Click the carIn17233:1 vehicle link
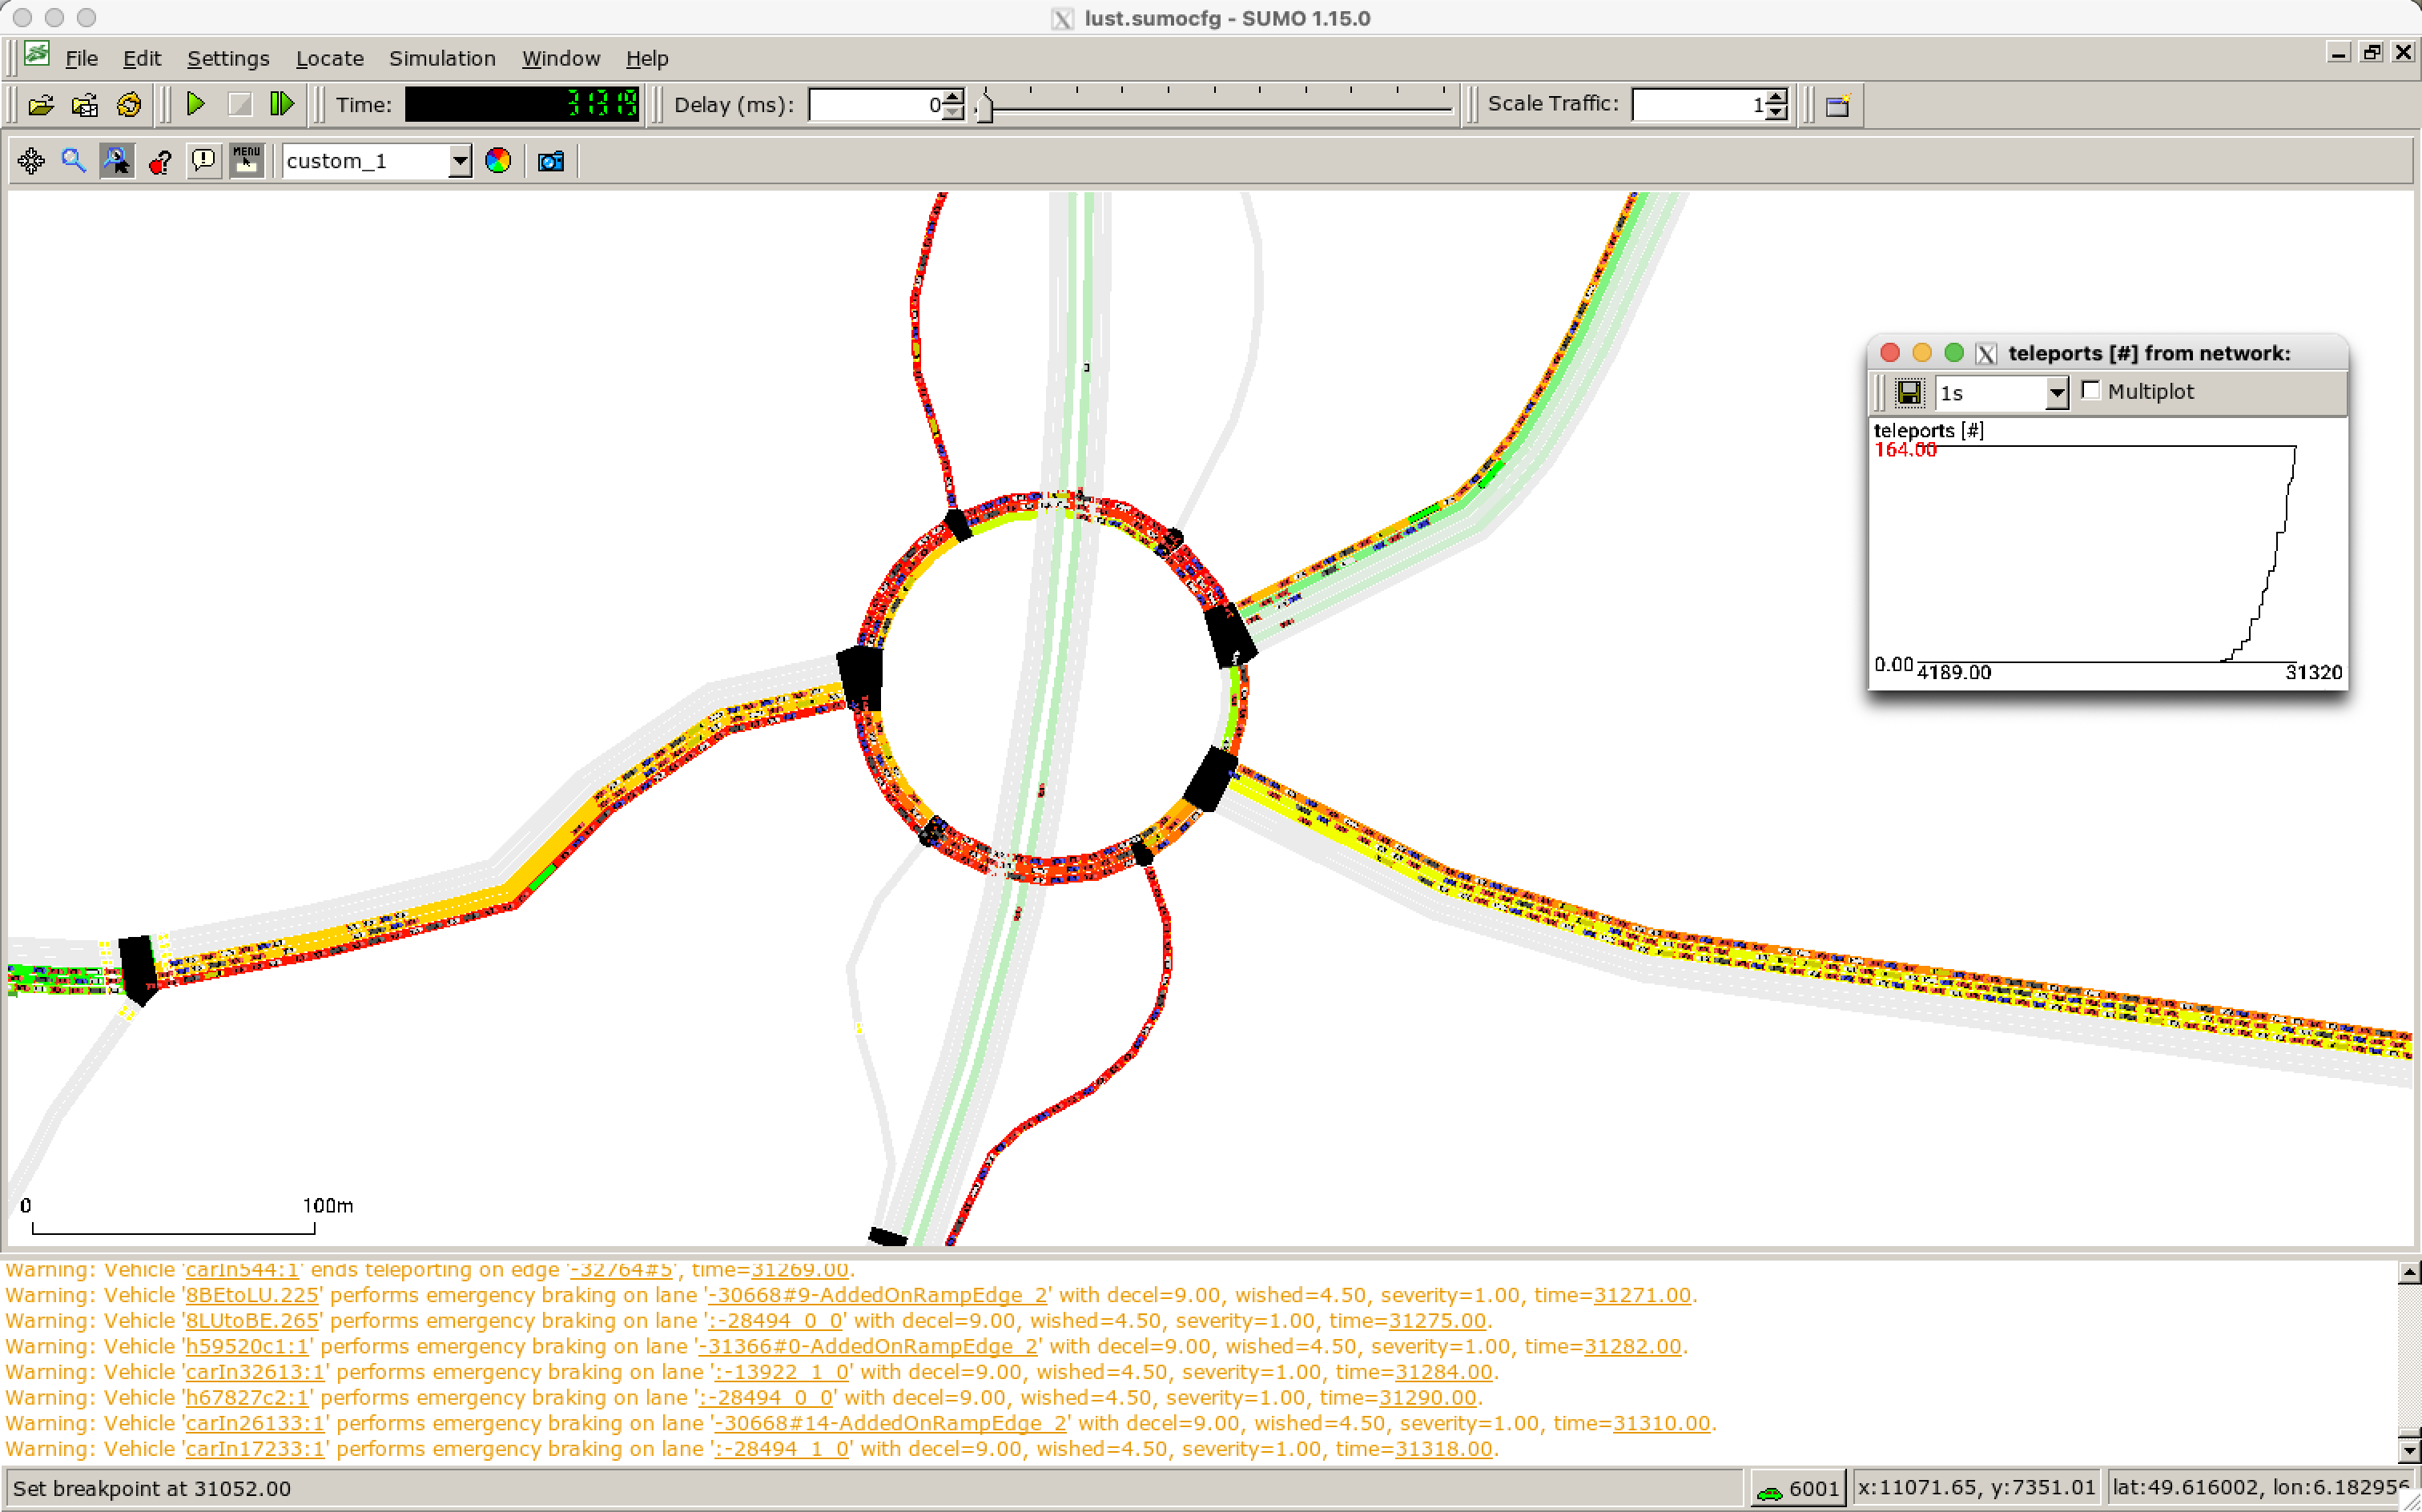Screen dimensions: 2422x1512 pos(255,1449)
